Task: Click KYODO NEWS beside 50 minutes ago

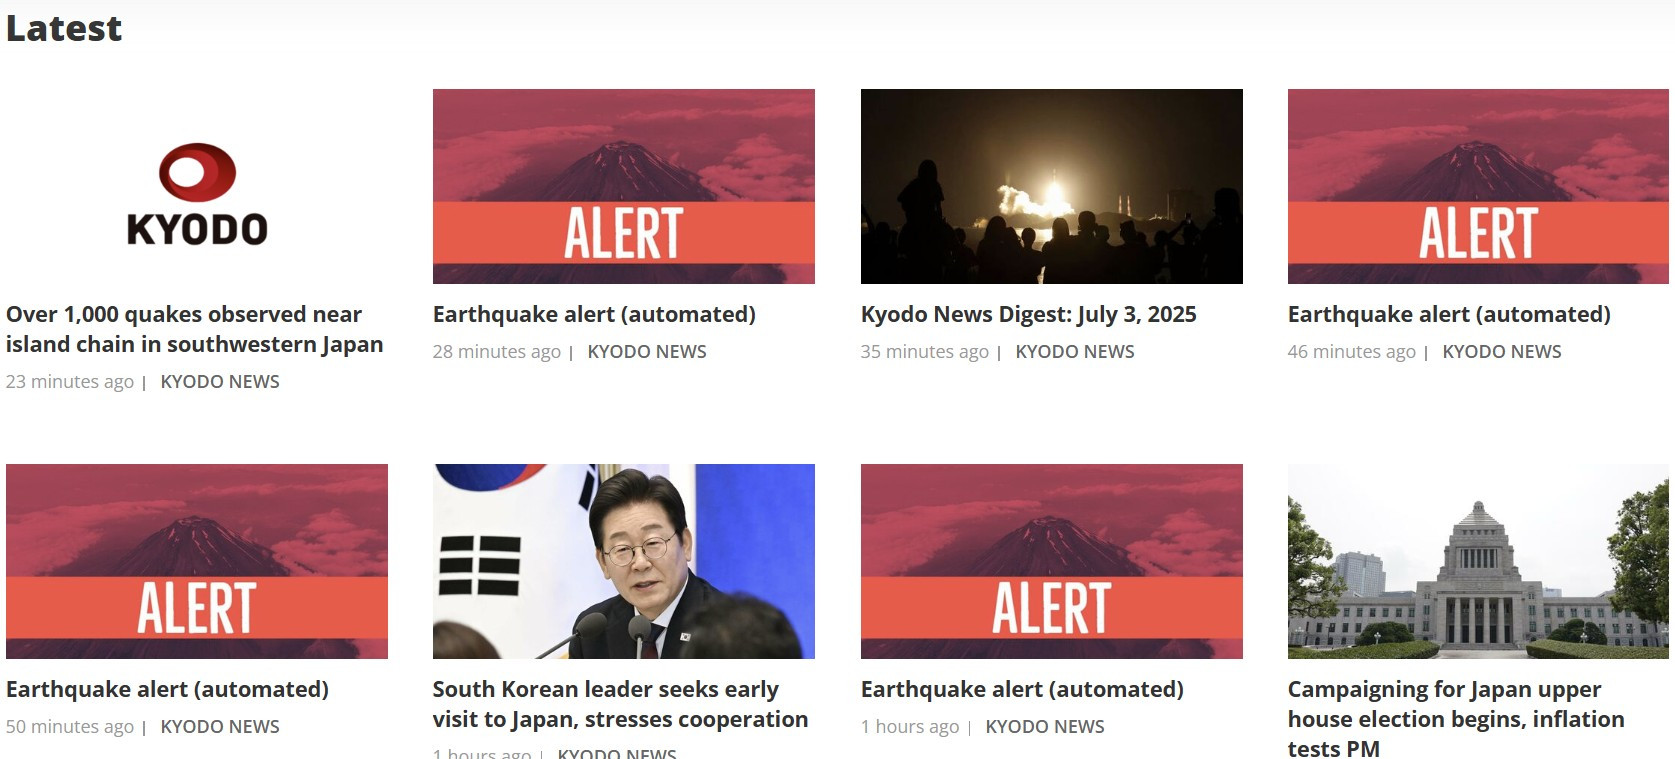Action: click(x=220, y=727)
